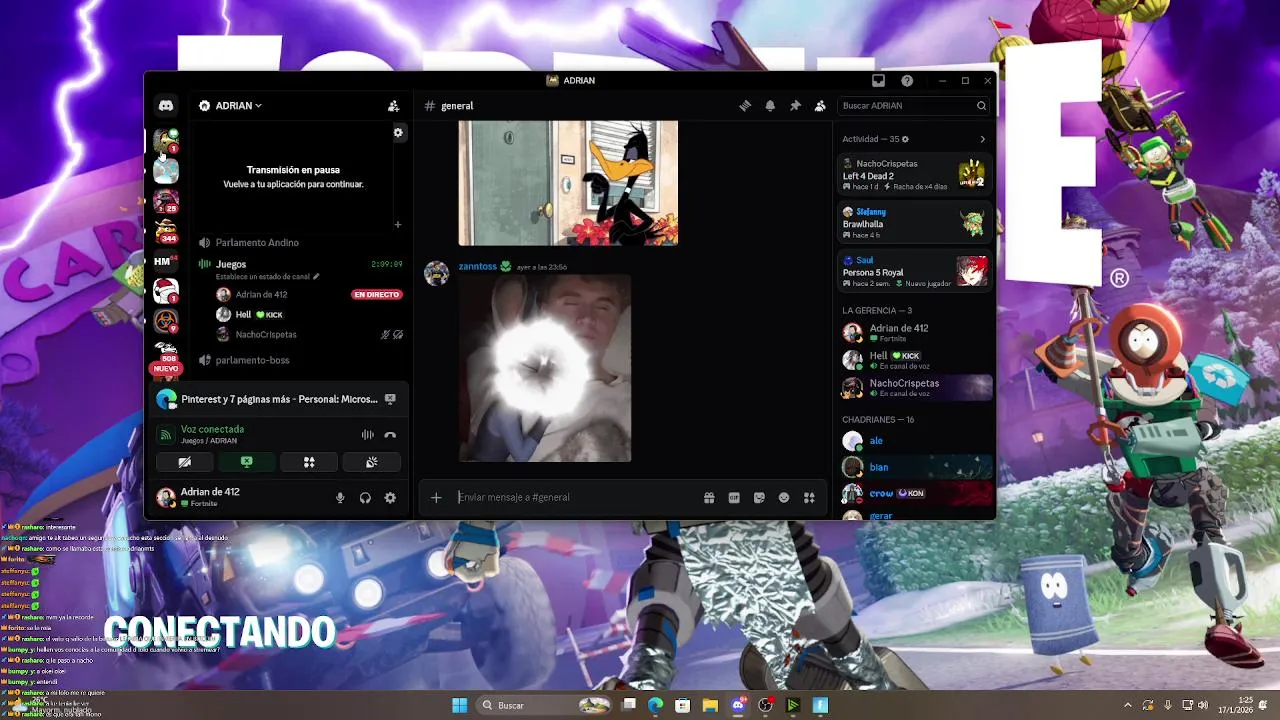Open Discord inbox icon in title bar
The height and width of the screenshot is (720, 1280).
(878, 81)
